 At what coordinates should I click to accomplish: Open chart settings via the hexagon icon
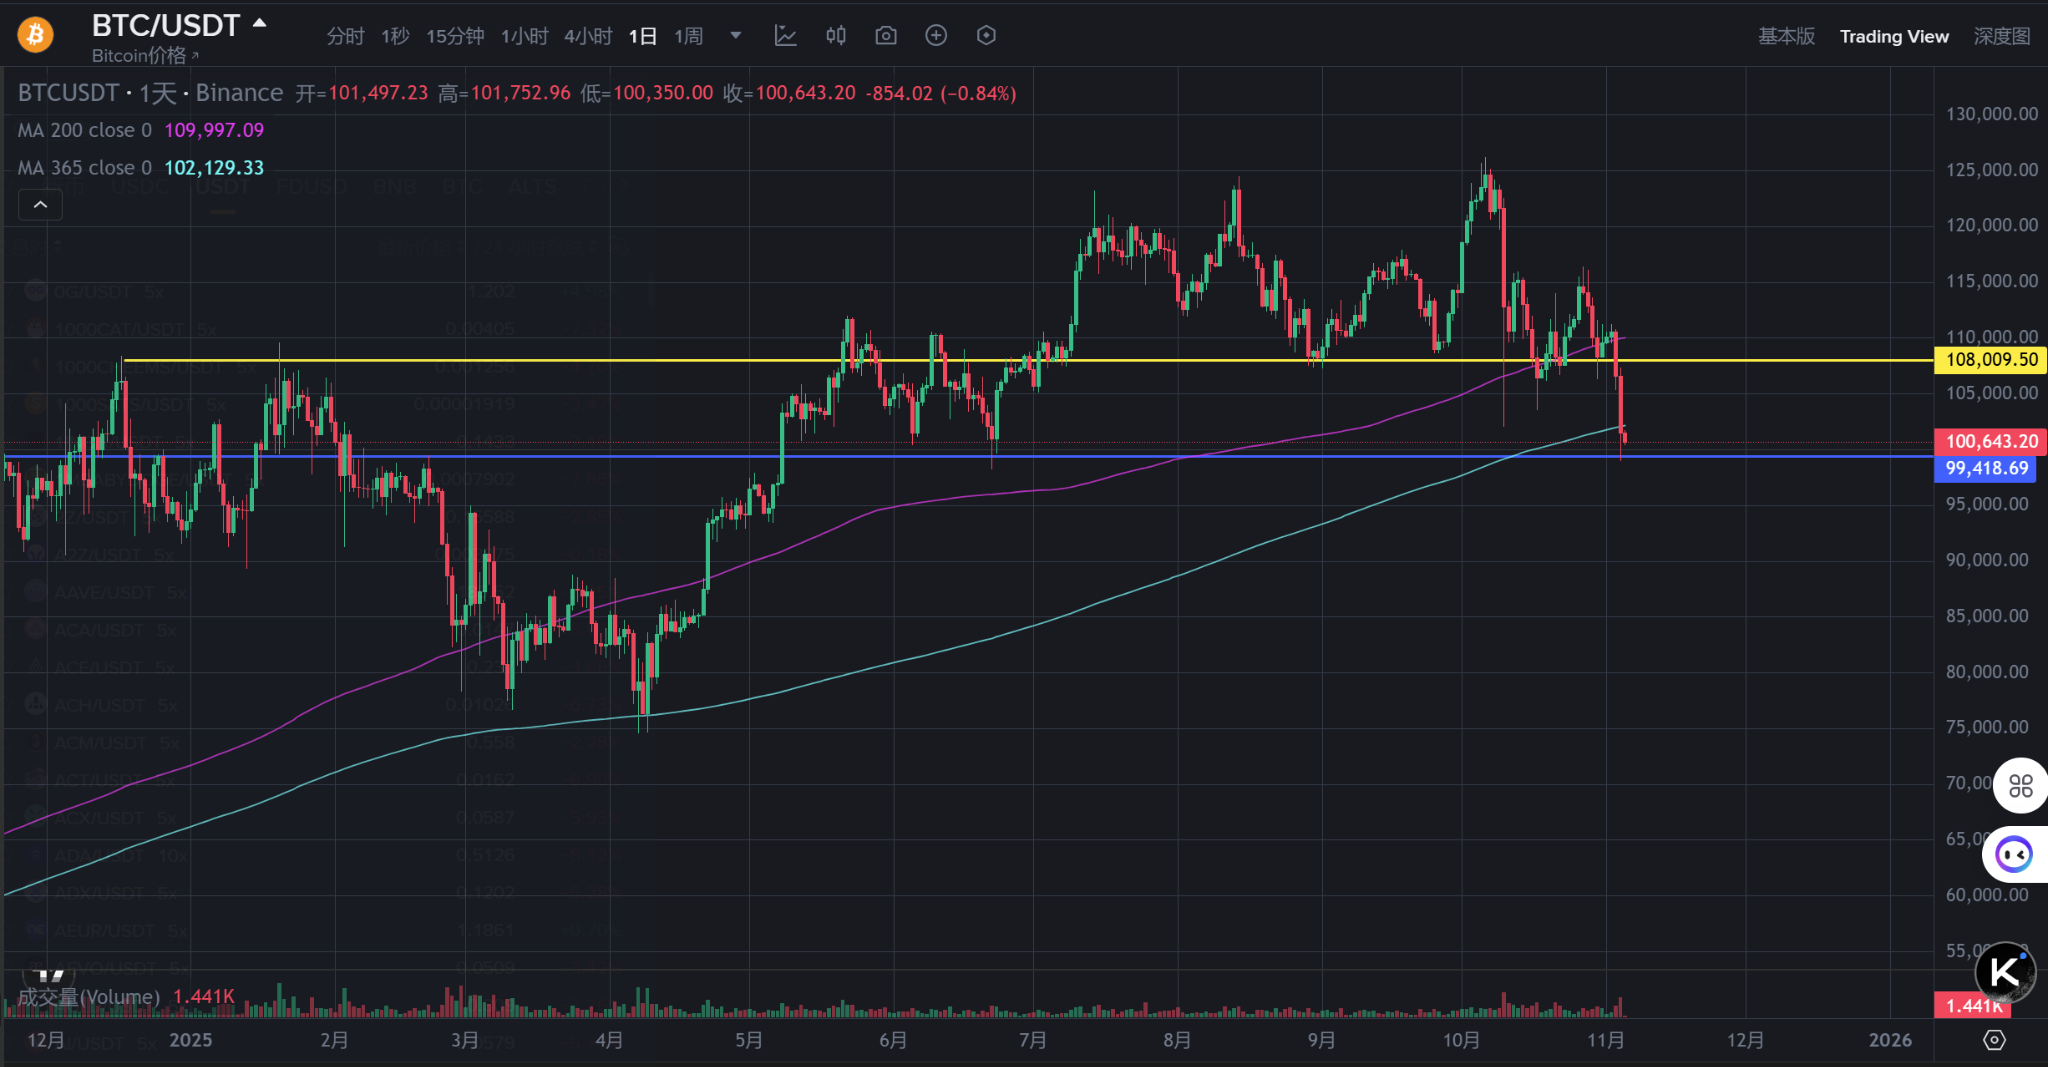(986, 35)
